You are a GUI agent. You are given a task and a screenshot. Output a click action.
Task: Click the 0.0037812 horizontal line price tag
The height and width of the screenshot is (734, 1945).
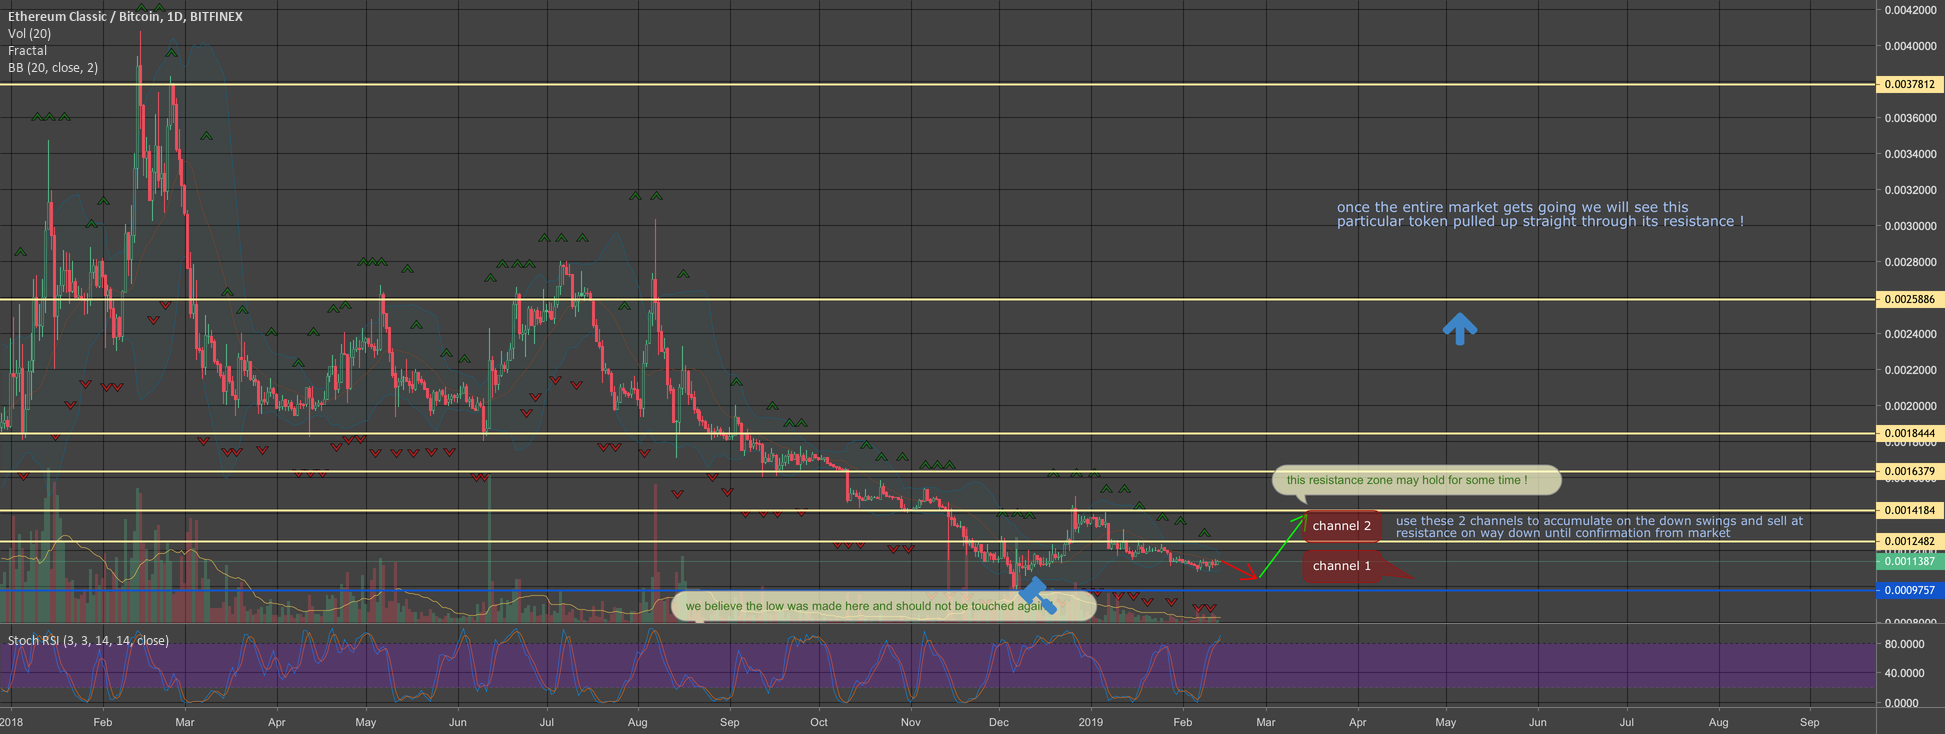click(x=1909, y=85)
